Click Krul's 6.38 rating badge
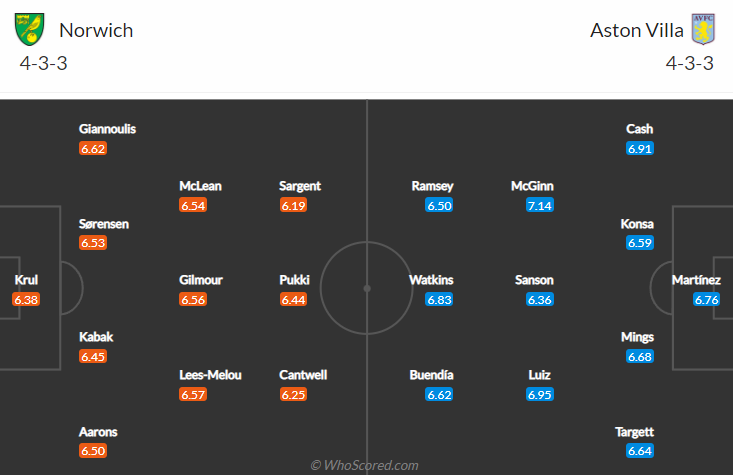 (x=26, y=299)
